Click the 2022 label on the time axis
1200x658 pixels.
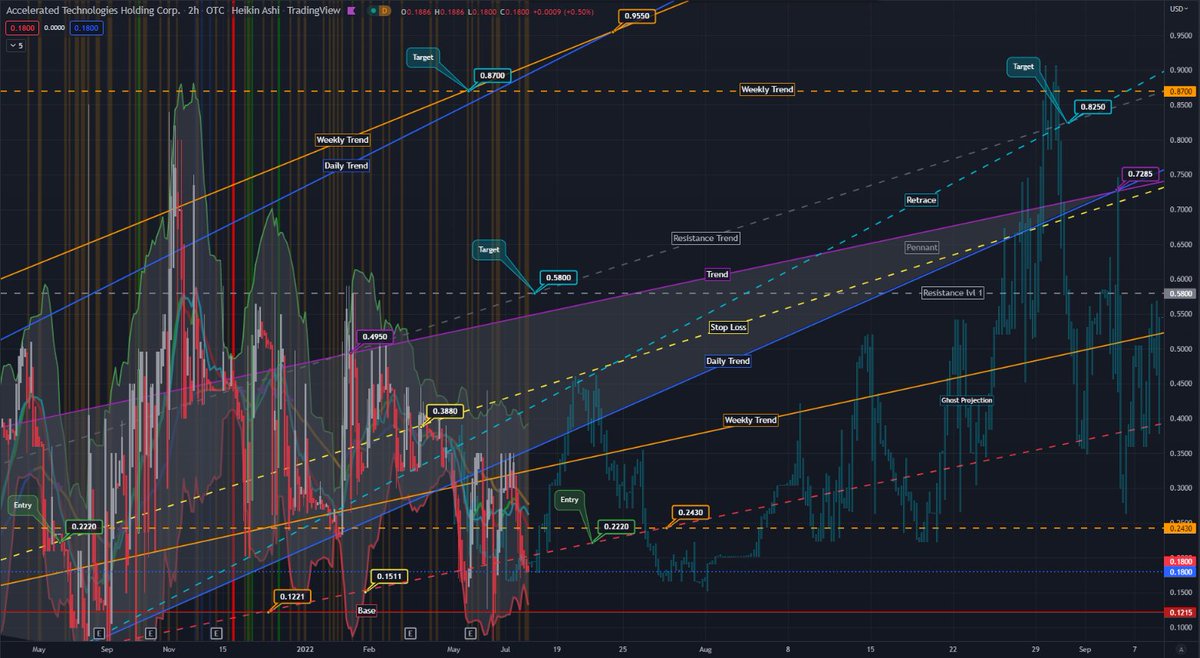pyautogui.click(x=307, y=648)
